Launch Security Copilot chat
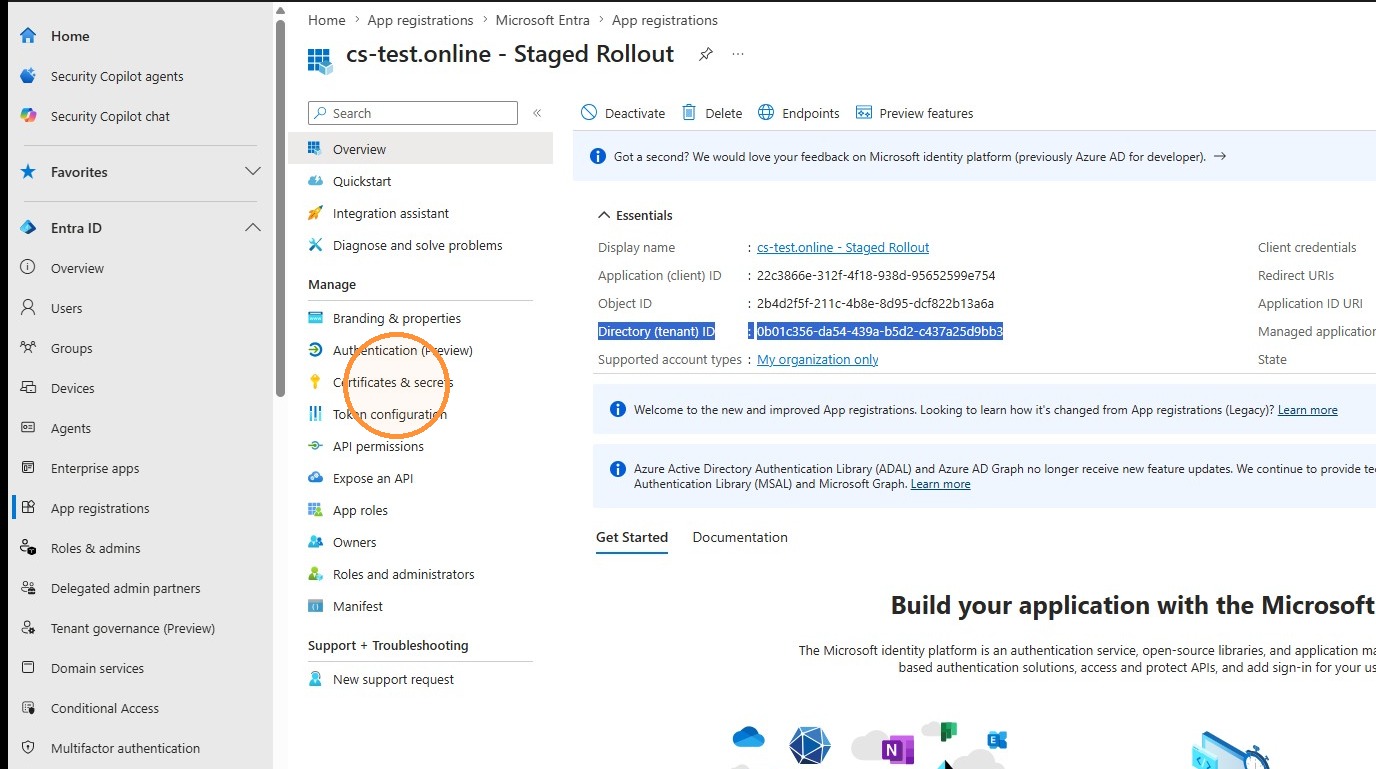Image resolution: width=1376 pixels, height=769 pixels. coord(110,116)
